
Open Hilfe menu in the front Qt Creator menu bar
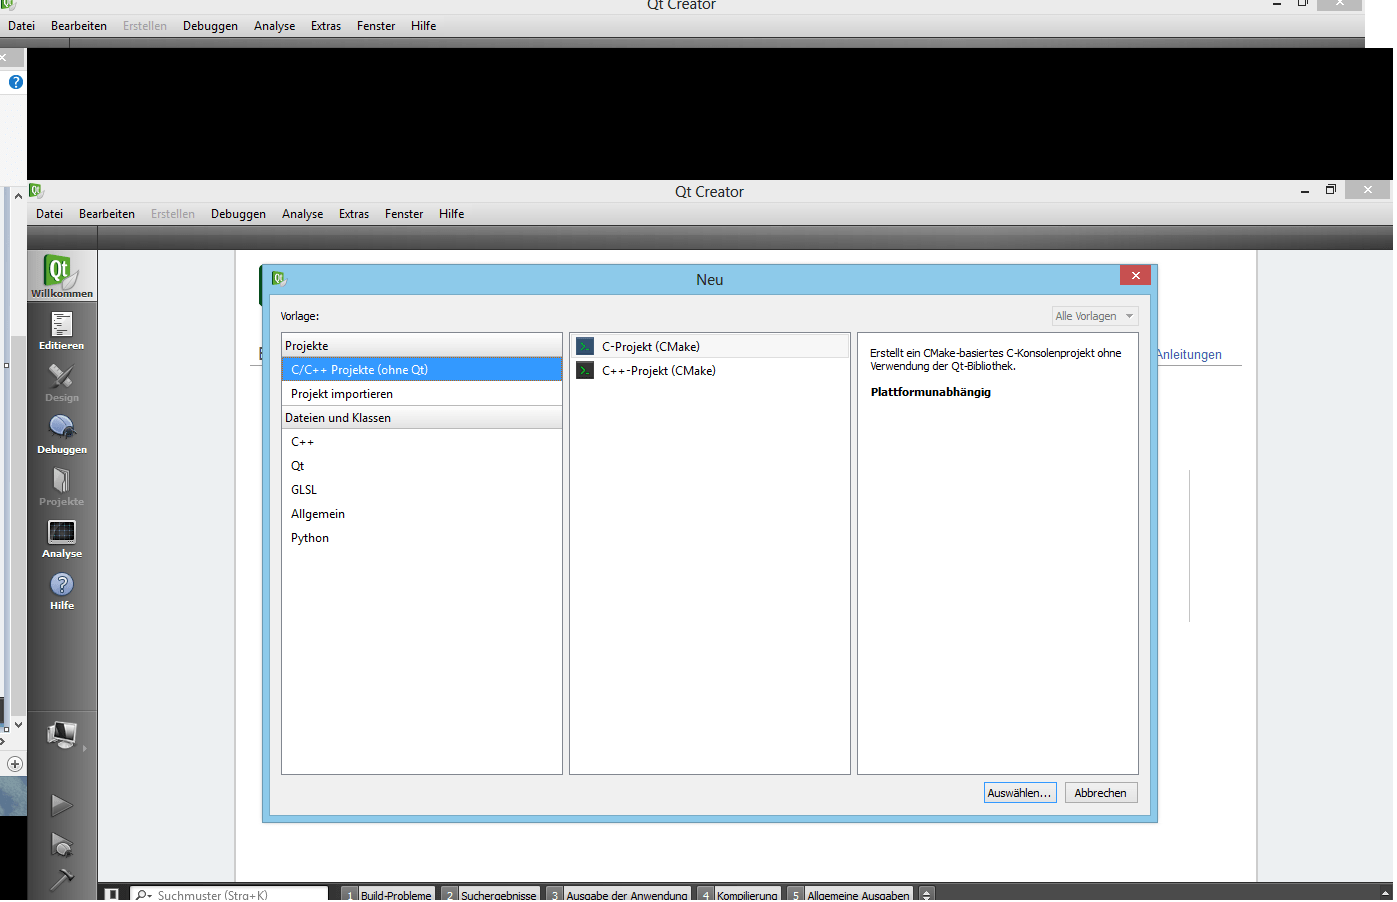click(451, 214)
